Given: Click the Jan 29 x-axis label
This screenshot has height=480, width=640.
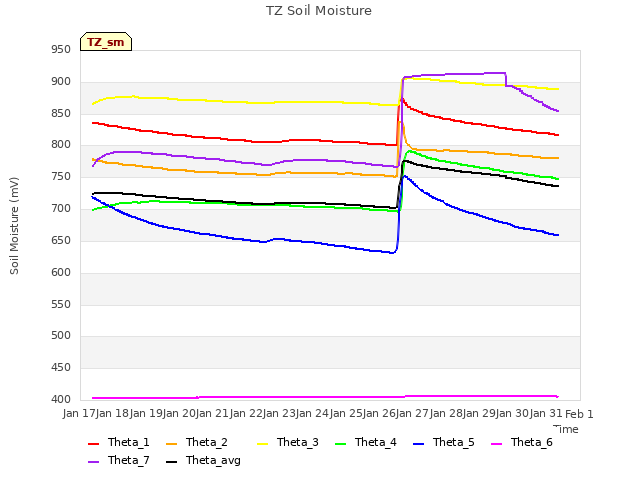Looking at the screenshot, I should tap(479, 414).
